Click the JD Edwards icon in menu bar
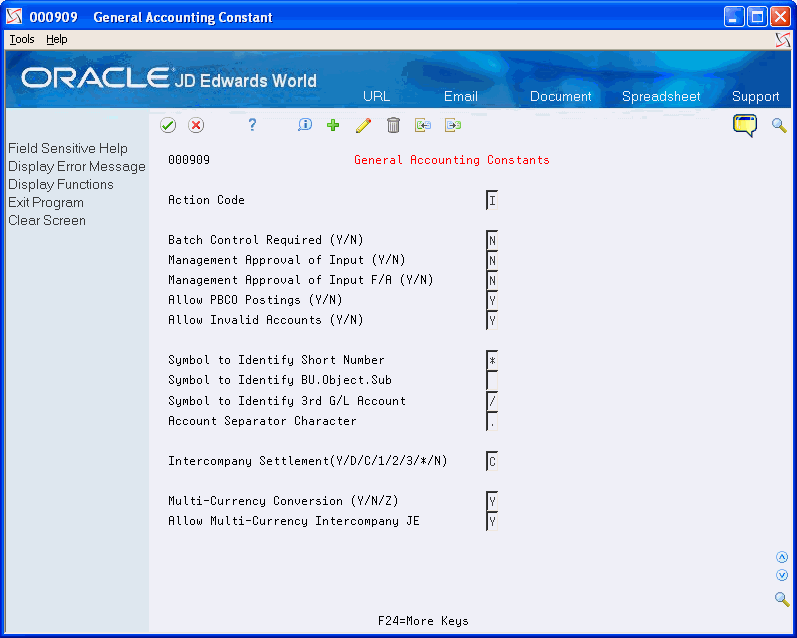 [783, 40]
